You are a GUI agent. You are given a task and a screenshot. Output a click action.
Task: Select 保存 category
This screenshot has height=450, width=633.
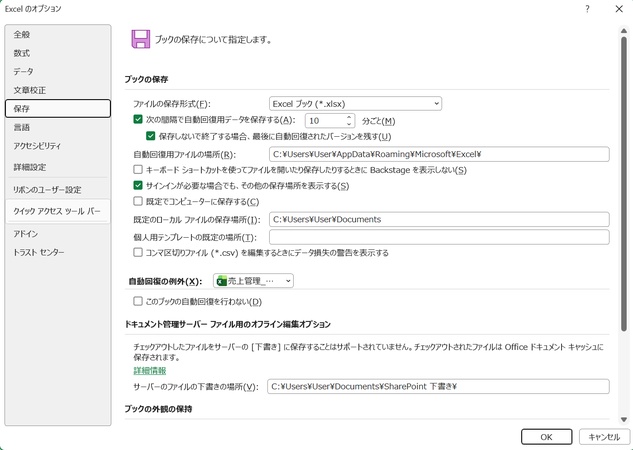[58, 109]
